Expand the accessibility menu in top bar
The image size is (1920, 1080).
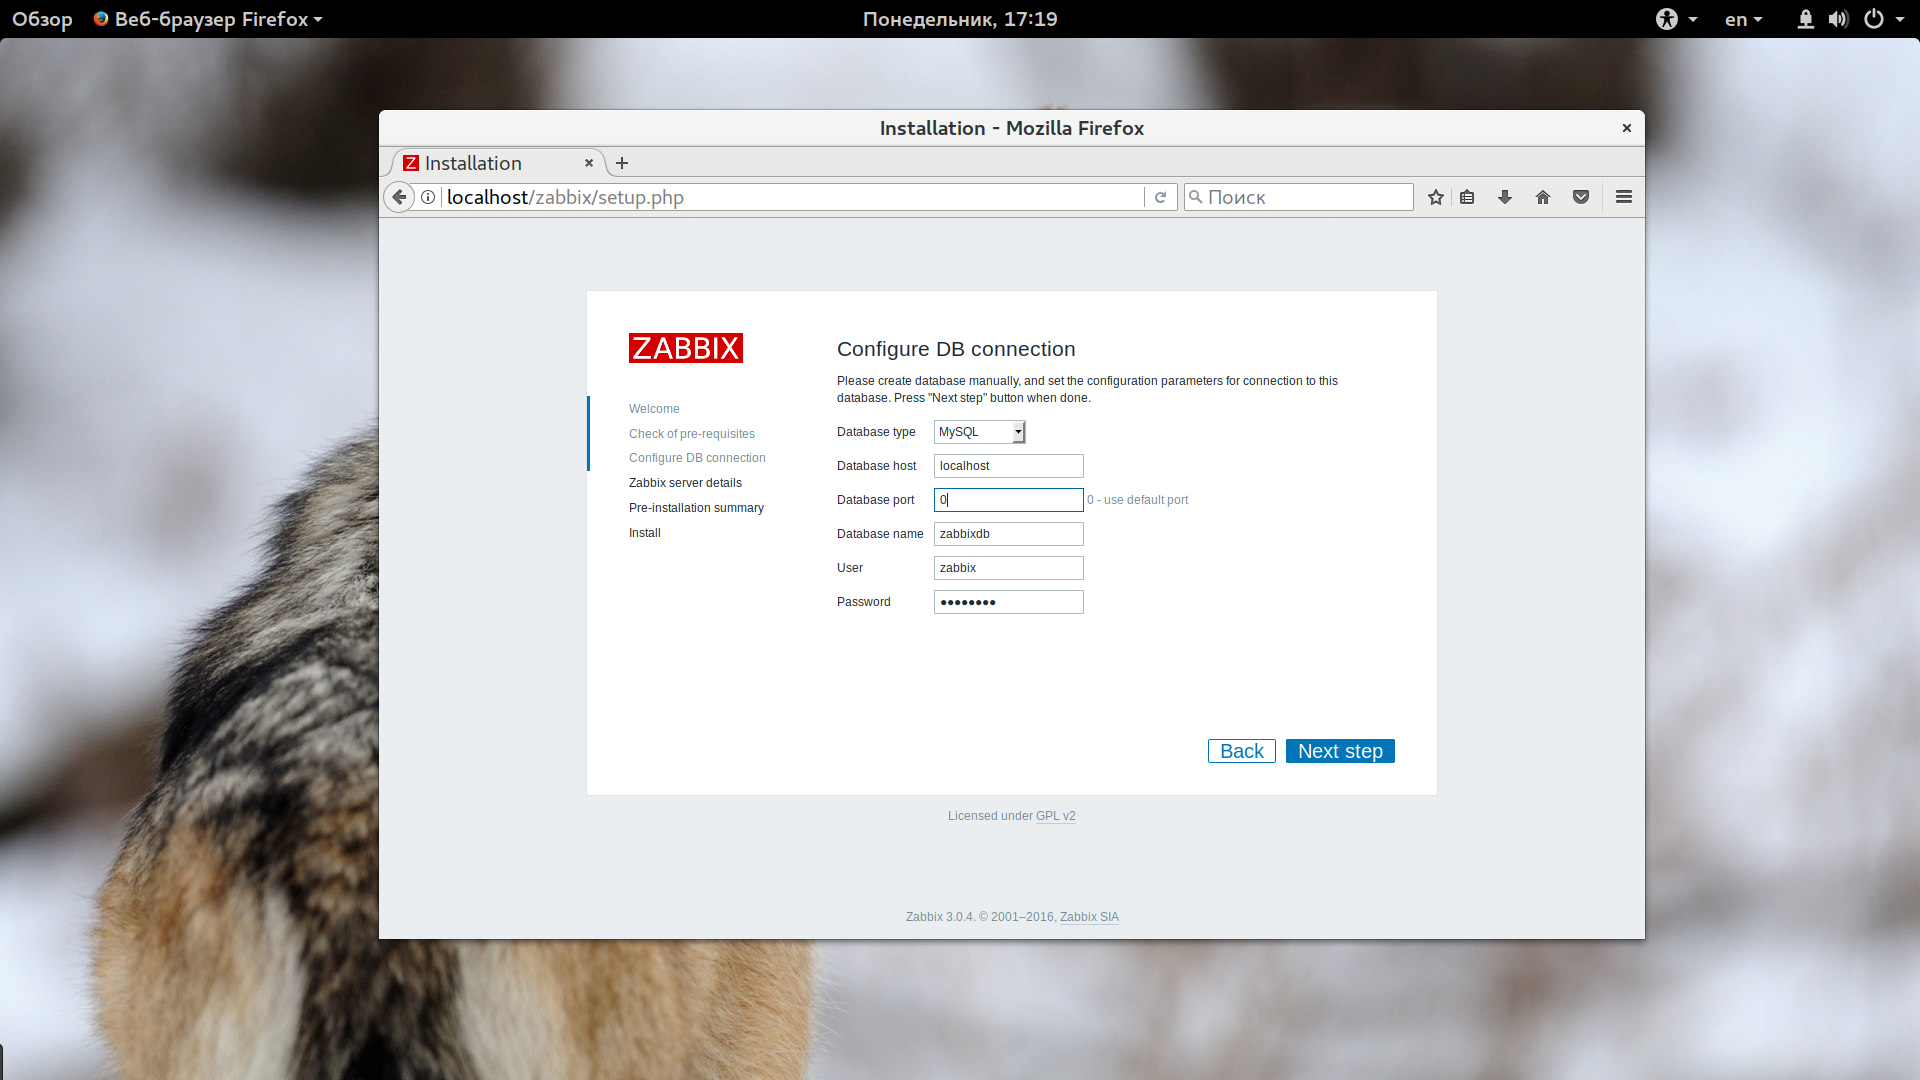pos(1677,19)
